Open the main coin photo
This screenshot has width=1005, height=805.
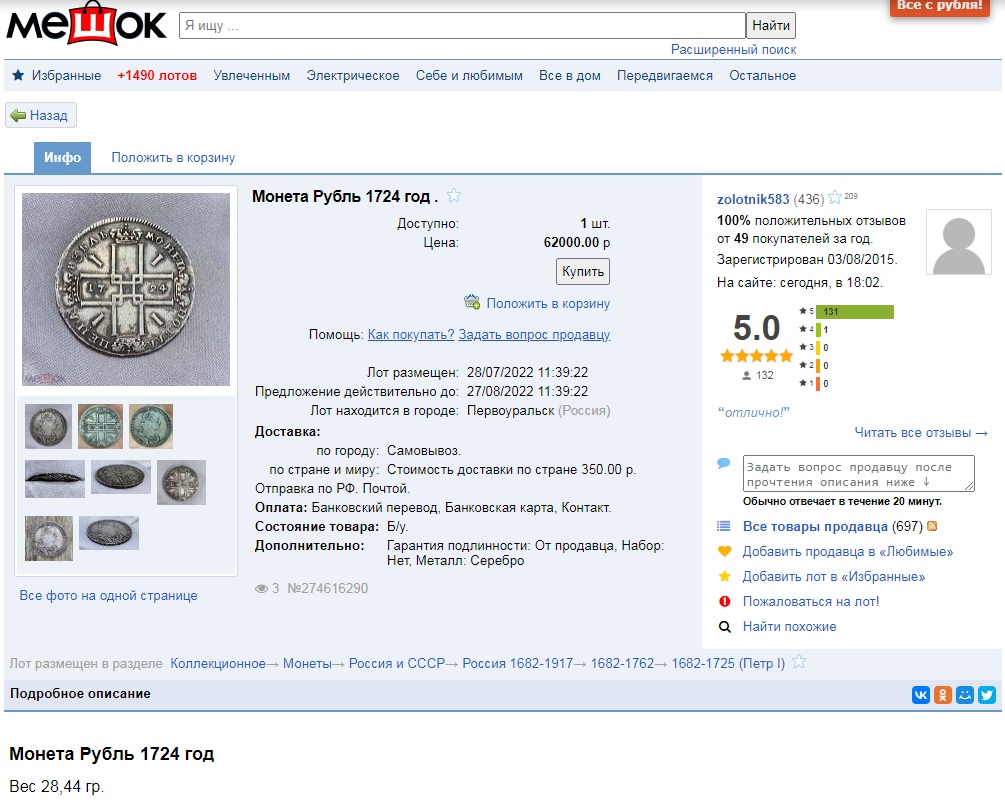pyautogui.click(x=126, y=289)
